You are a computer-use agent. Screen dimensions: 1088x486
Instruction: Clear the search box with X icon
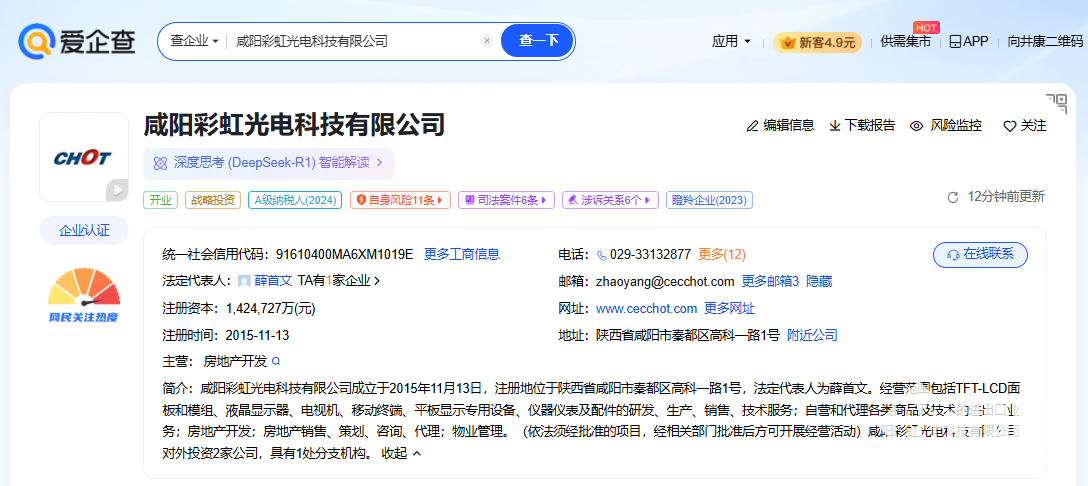click(x=487, y=41)
